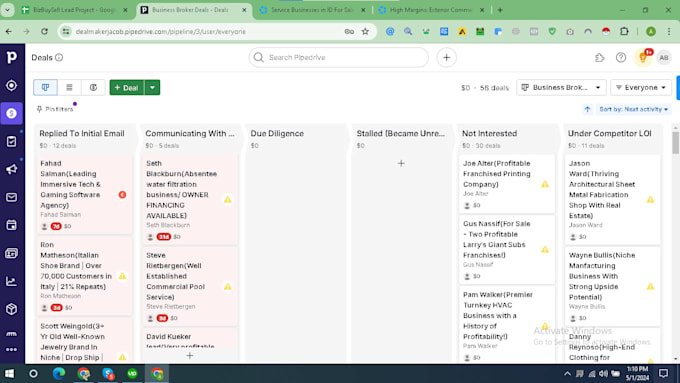
Task: Reload the page
Action: point(44,31)
